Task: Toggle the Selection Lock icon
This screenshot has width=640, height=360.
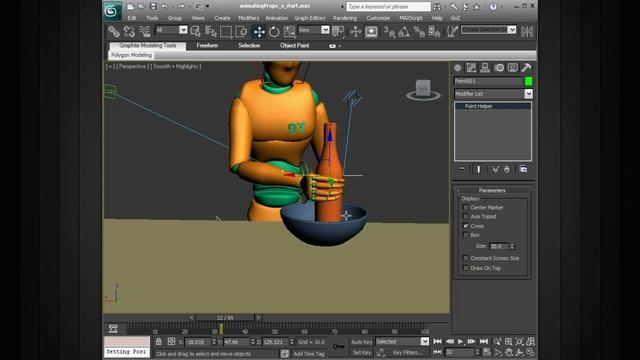Action: [x=159, y=342]
